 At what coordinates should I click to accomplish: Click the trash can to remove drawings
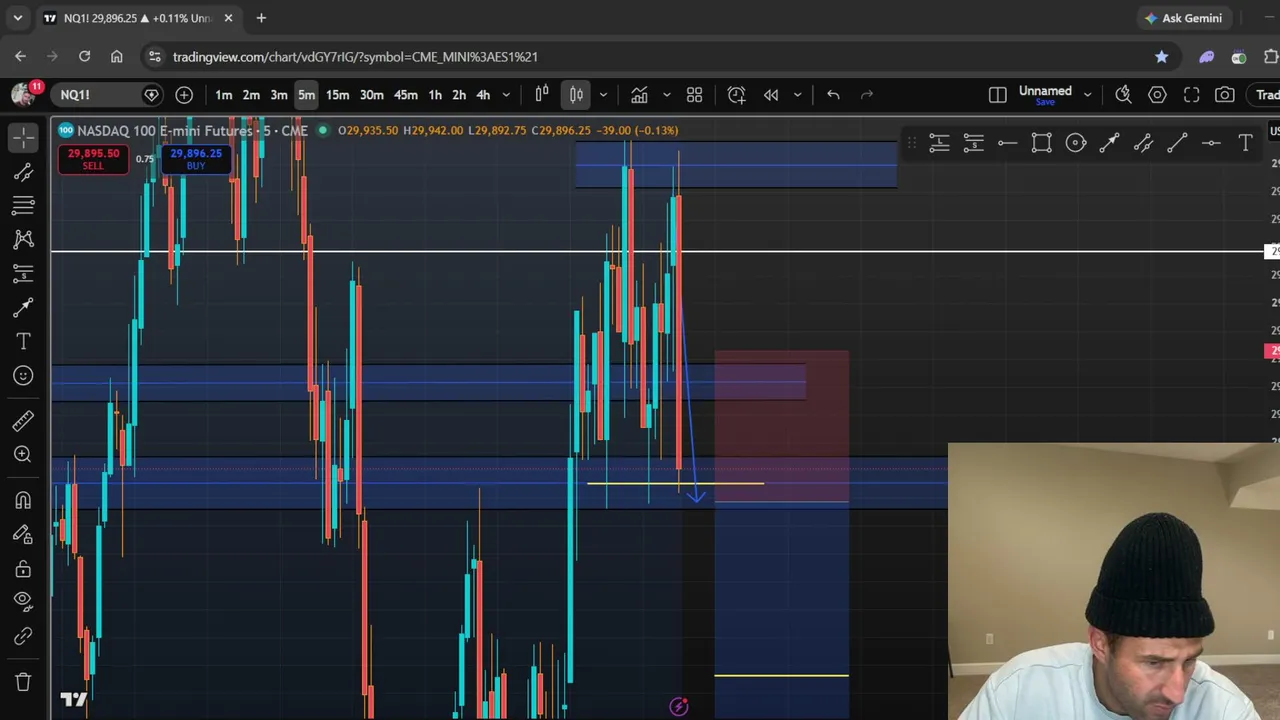coord(23,682)
